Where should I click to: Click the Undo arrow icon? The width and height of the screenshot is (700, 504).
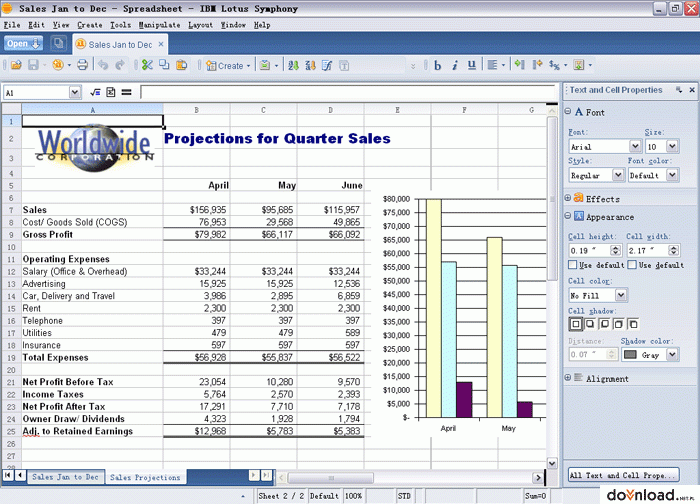pos(103,65)
